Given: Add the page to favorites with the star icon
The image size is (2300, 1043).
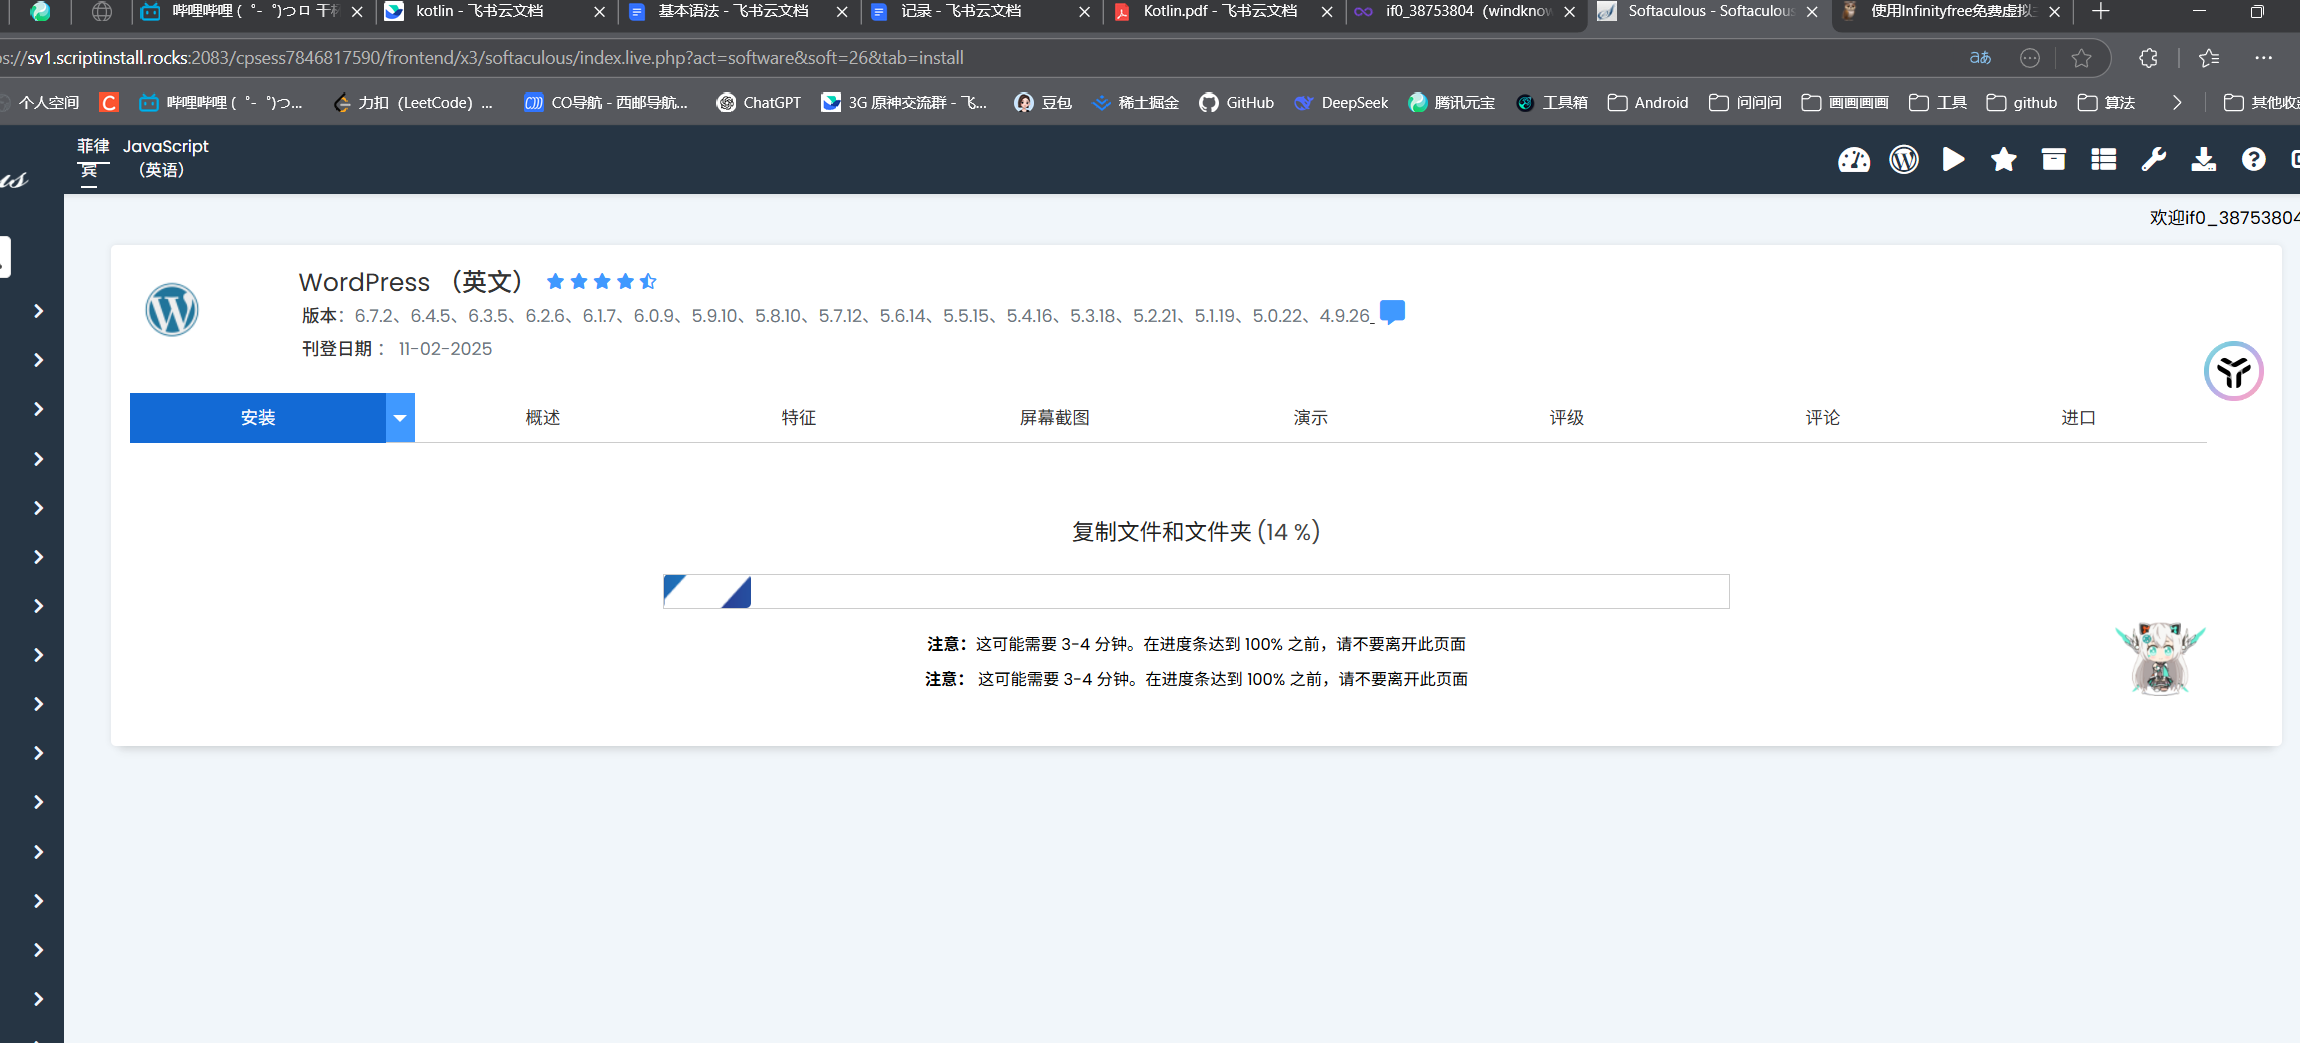Looking at the screenshot, I should [x=2081, y=58].
